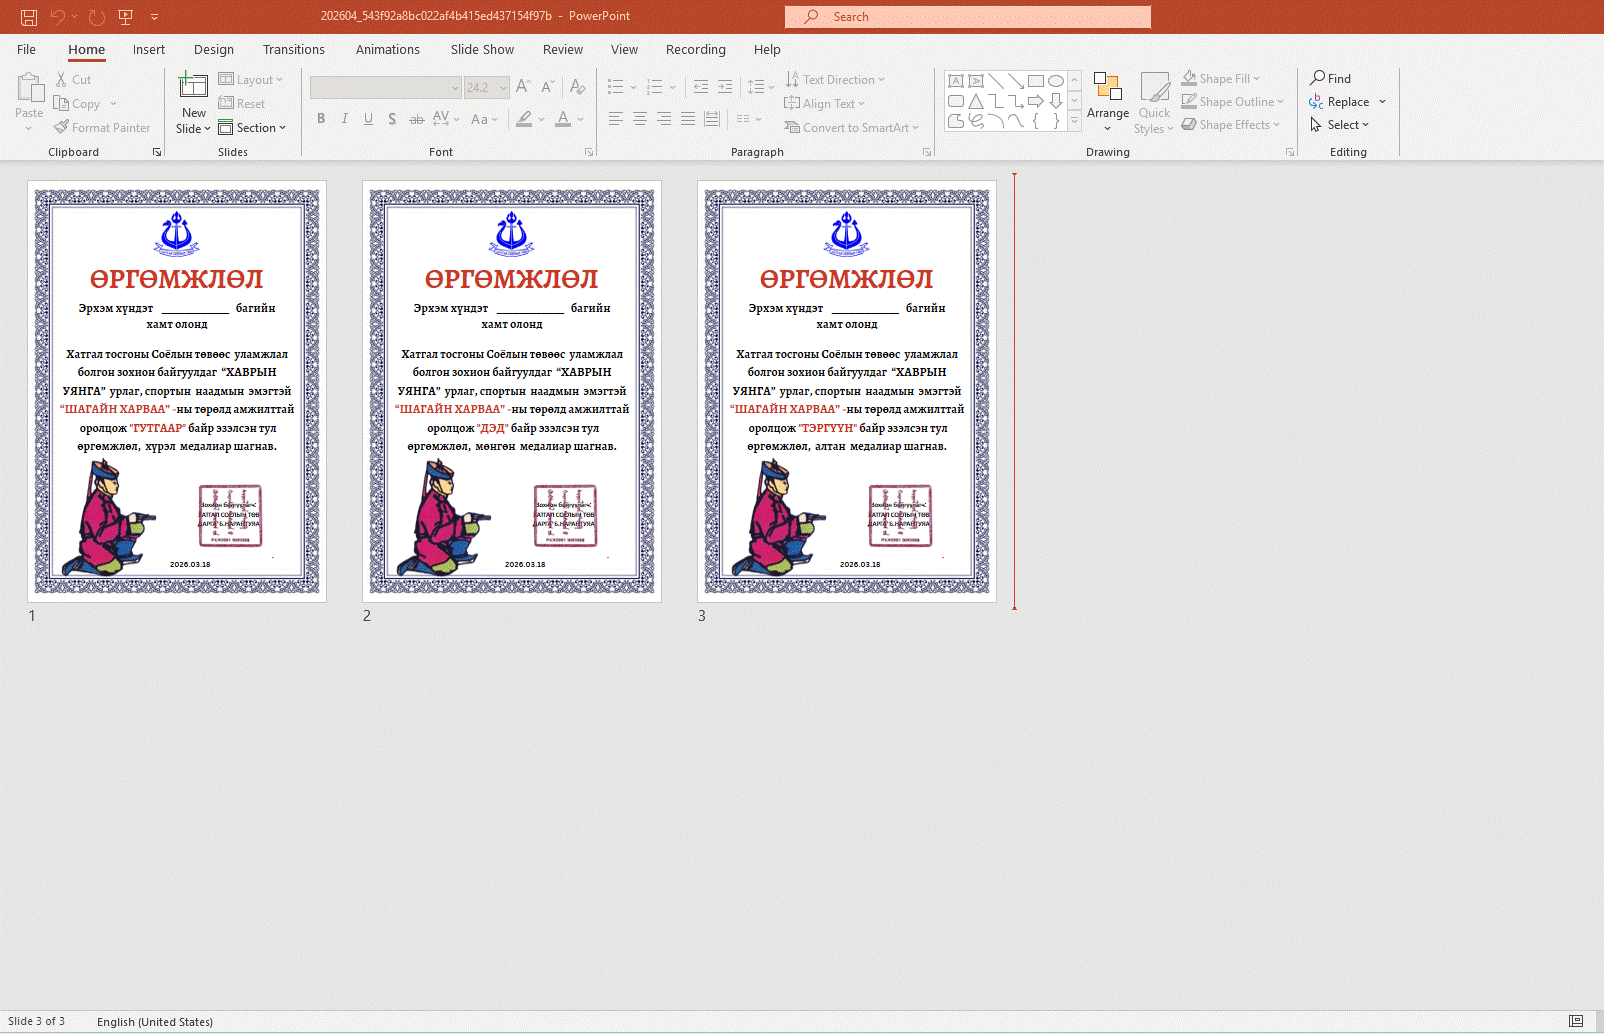
Task: Click the Arrange icon
Action: tap(1107, 87)
